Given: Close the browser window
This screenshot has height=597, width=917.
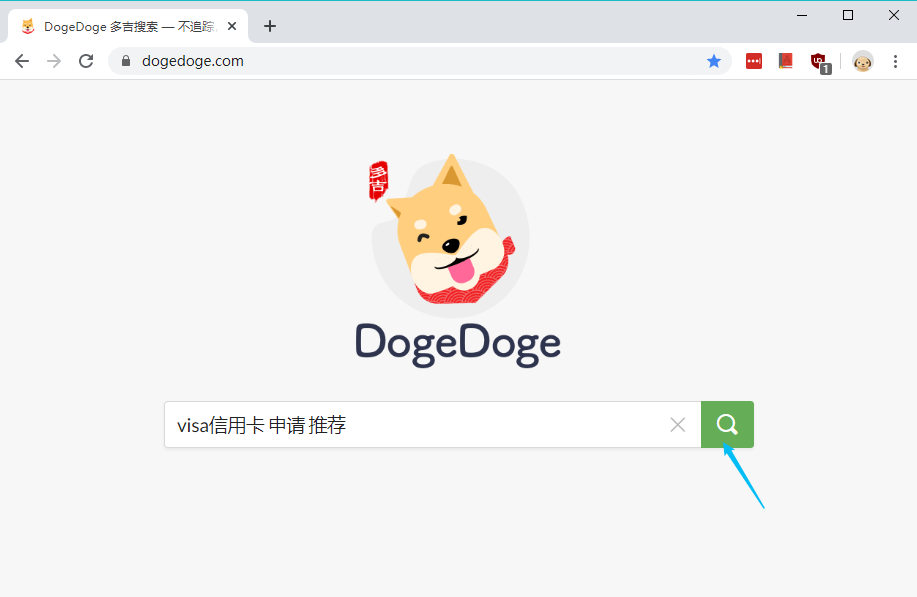Looking at the screenshot, I should 894,15.
